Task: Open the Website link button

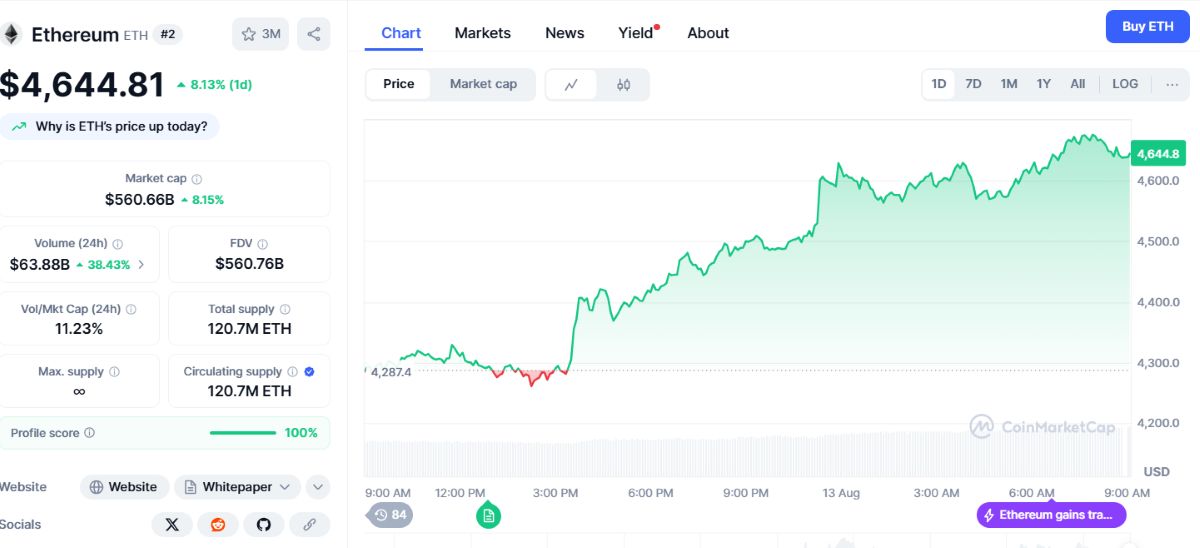Action: [x=124, y=487]
